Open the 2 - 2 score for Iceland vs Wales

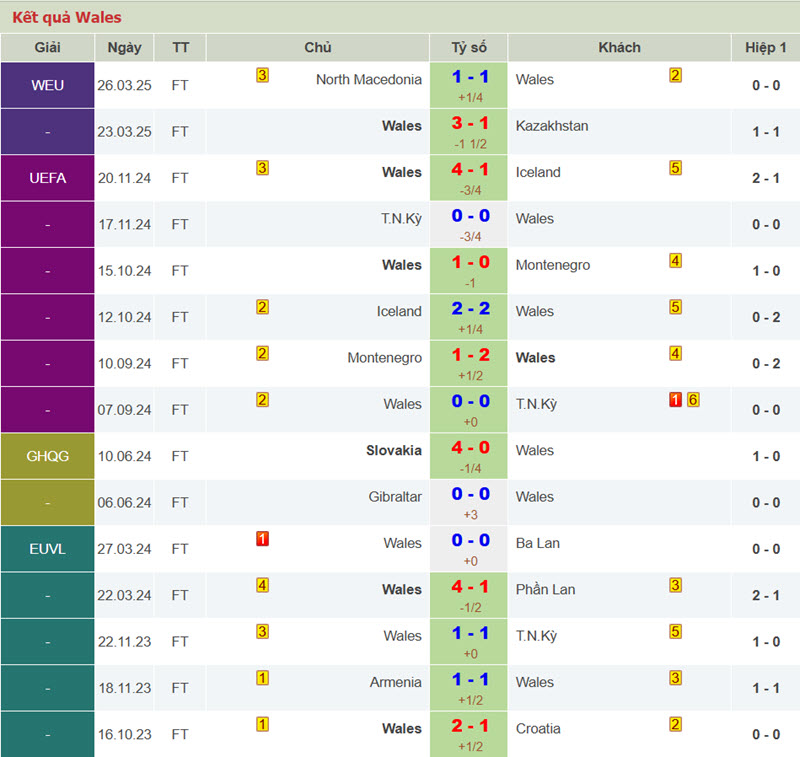[x=470, y=308]
